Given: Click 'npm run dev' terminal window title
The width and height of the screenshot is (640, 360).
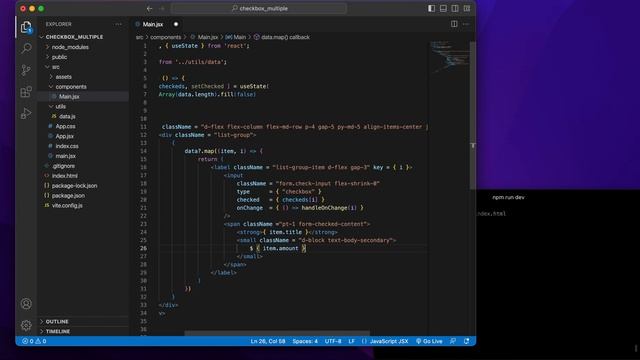Looking at the screenshot, I should tap(508, 197).
